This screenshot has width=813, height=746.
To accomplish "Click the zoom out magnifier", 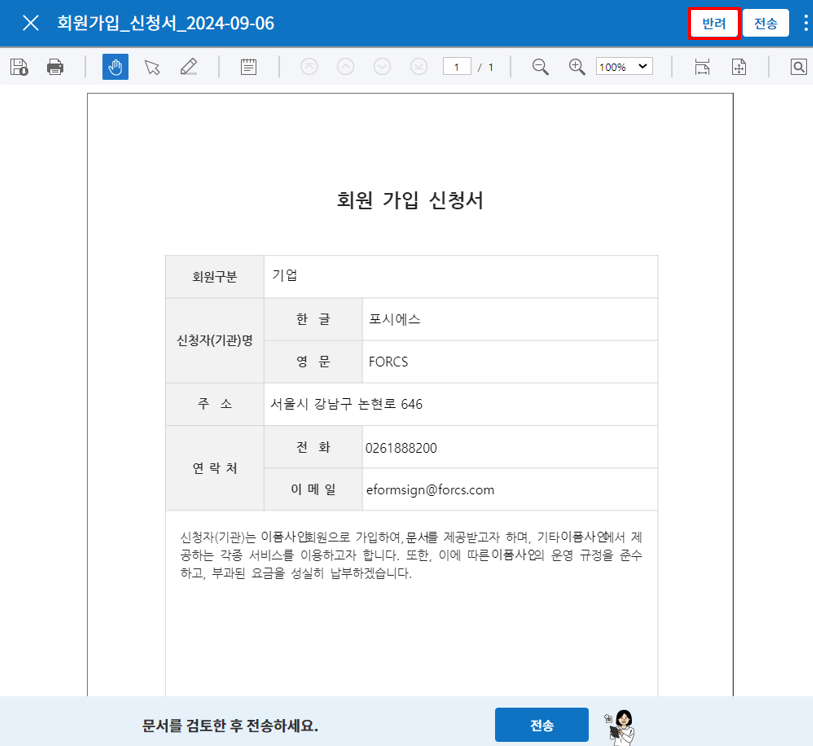I will click(x=540, y=67).
